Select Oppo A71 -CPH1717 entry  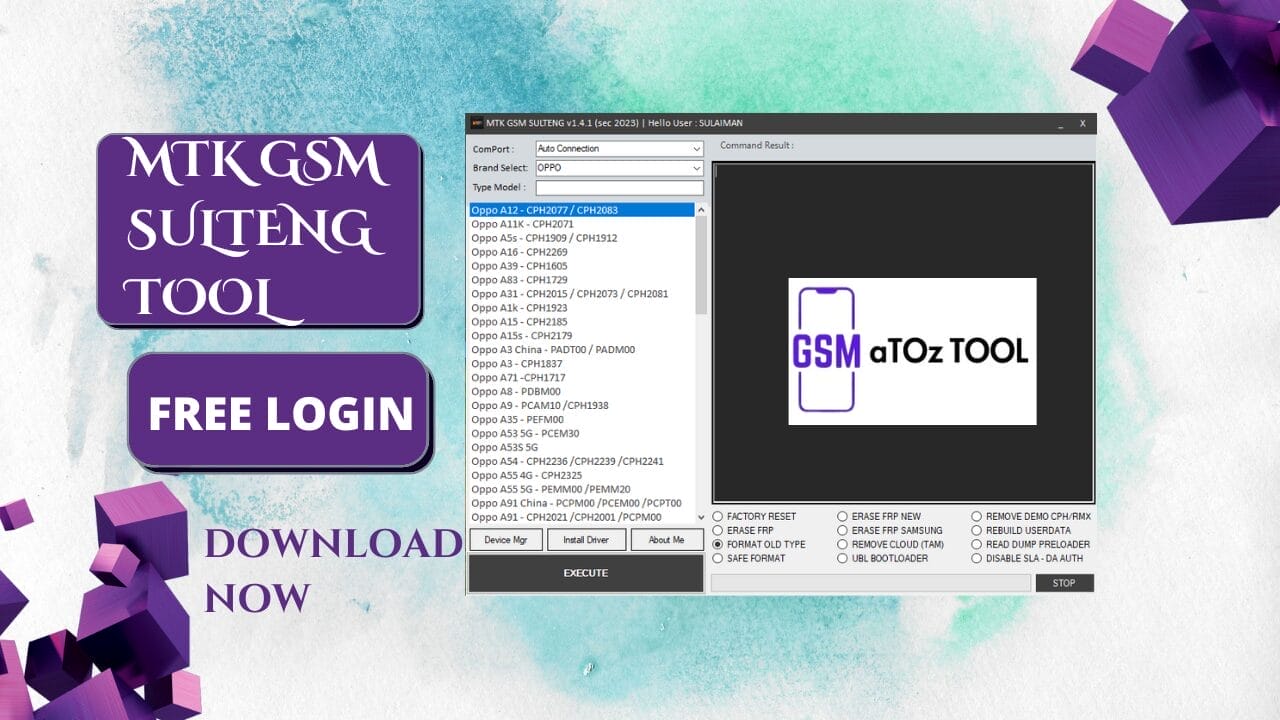pos(582,378)
